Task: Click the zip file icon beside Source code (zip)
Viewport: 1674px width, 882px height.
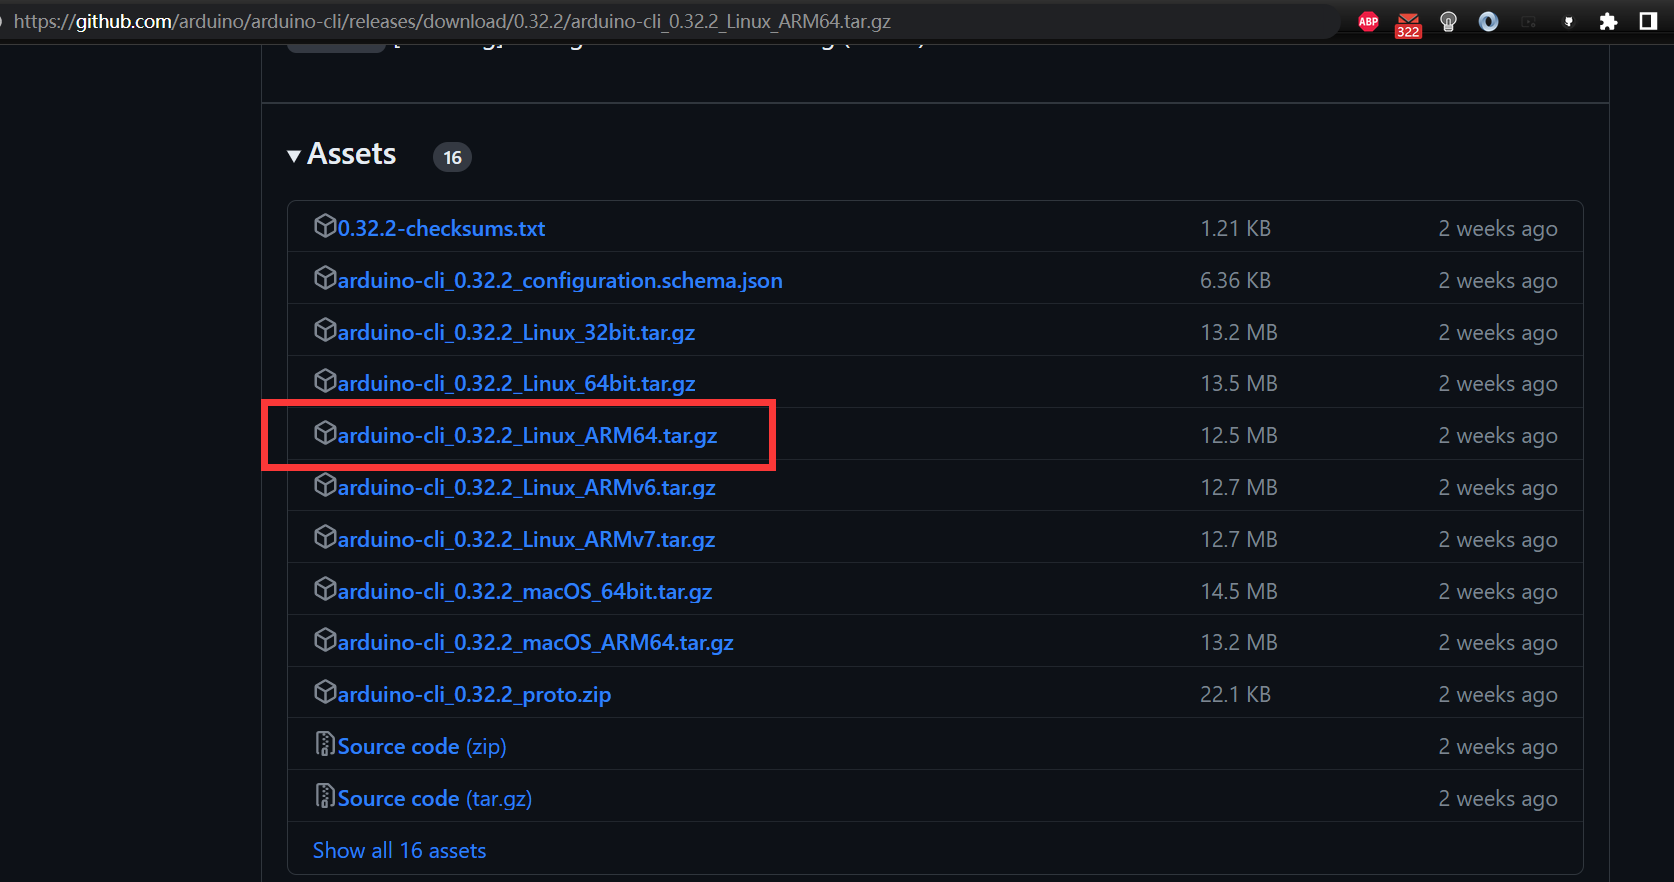Action: point(325,744)
